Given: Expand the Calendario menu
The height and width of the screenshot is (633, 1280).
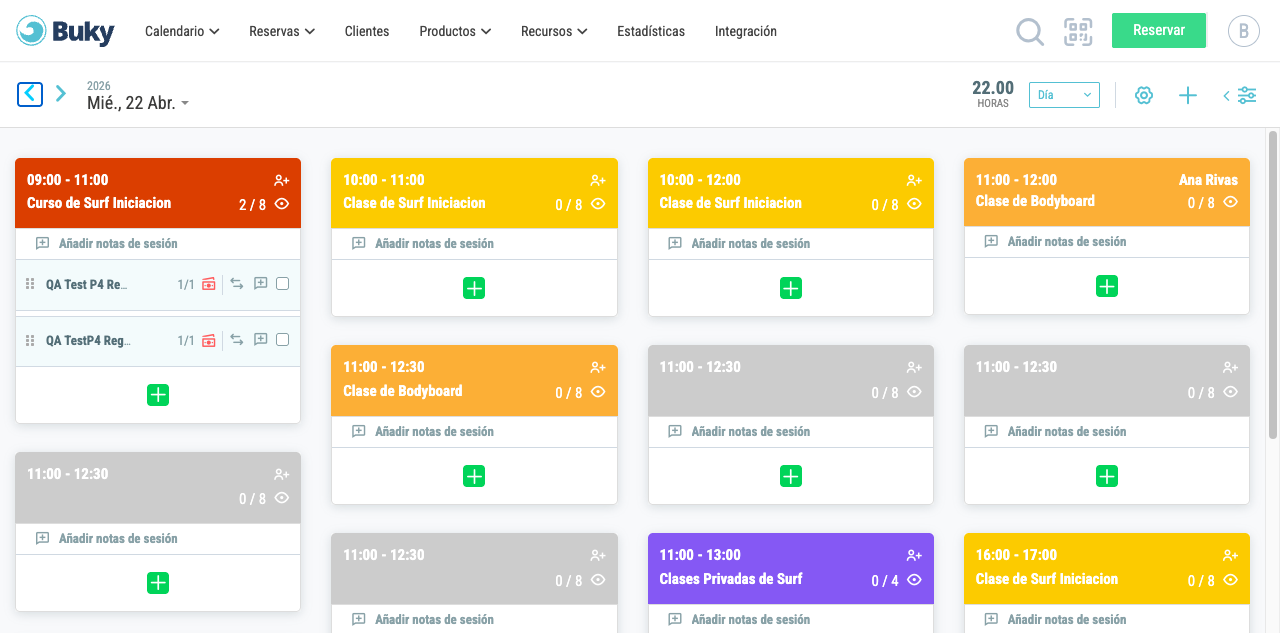Looking at the screenshot, I should pos(182,31).
